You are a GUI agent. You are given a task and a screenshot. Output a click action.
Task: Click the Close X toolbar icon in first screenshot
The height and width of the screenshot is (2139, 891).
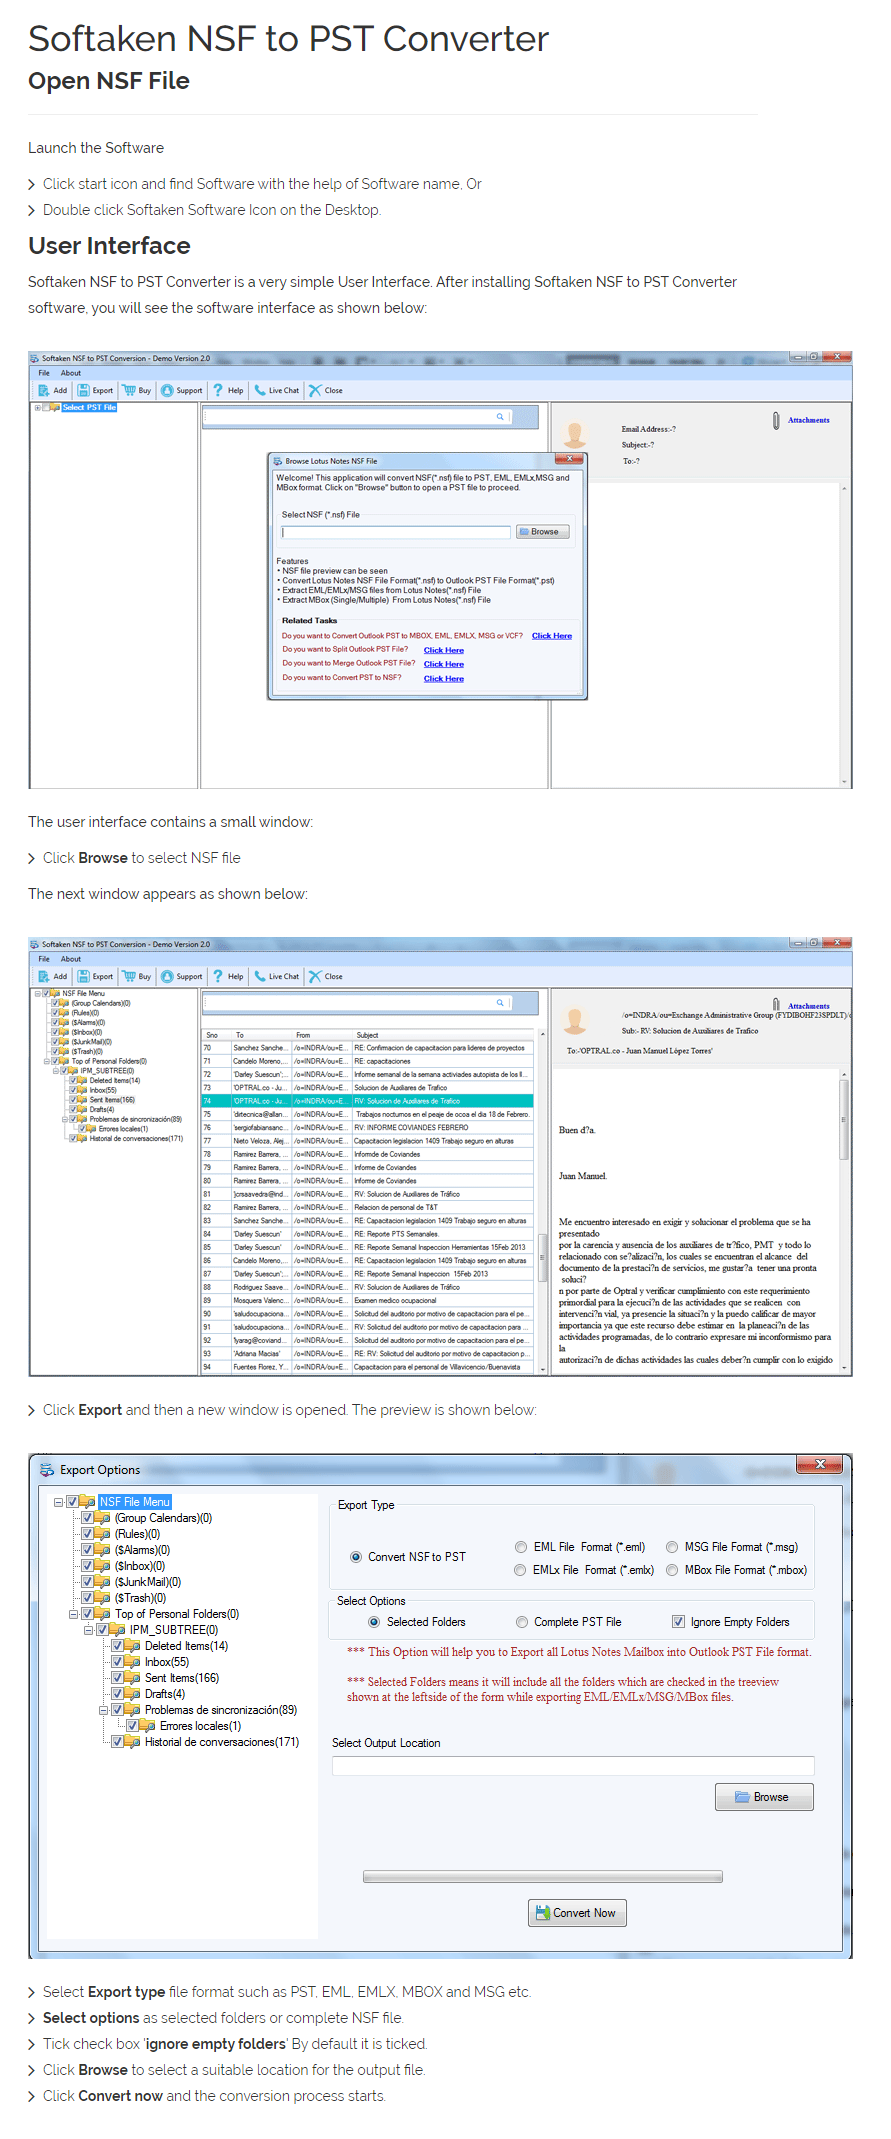tap(315, 390)
